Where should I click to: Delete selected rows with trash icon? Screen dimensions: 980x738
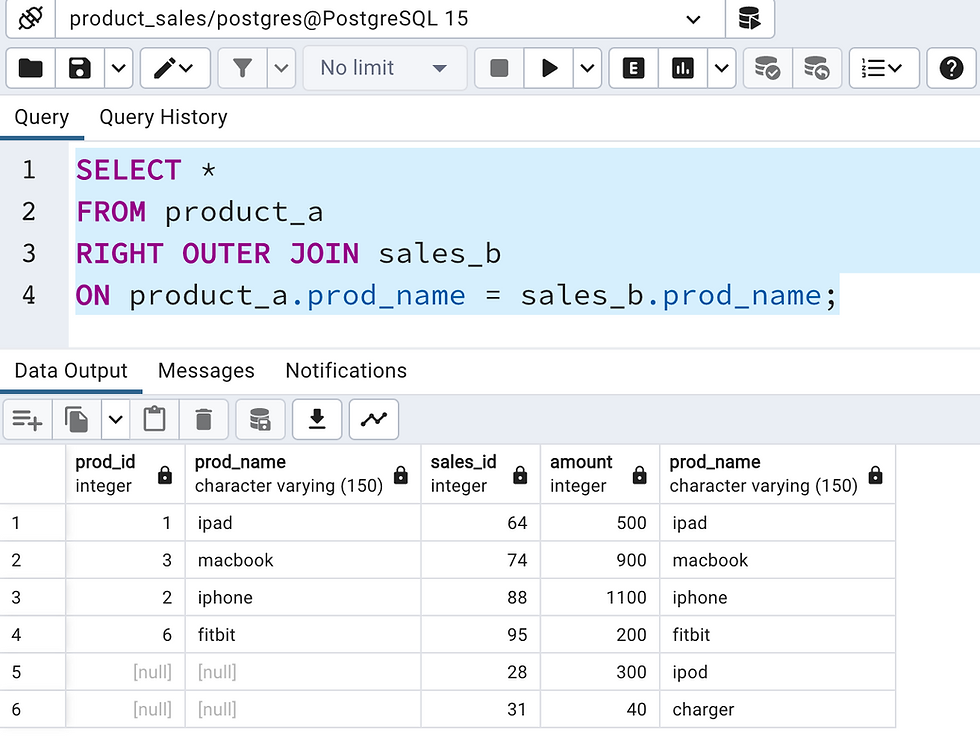coord(204,419)
